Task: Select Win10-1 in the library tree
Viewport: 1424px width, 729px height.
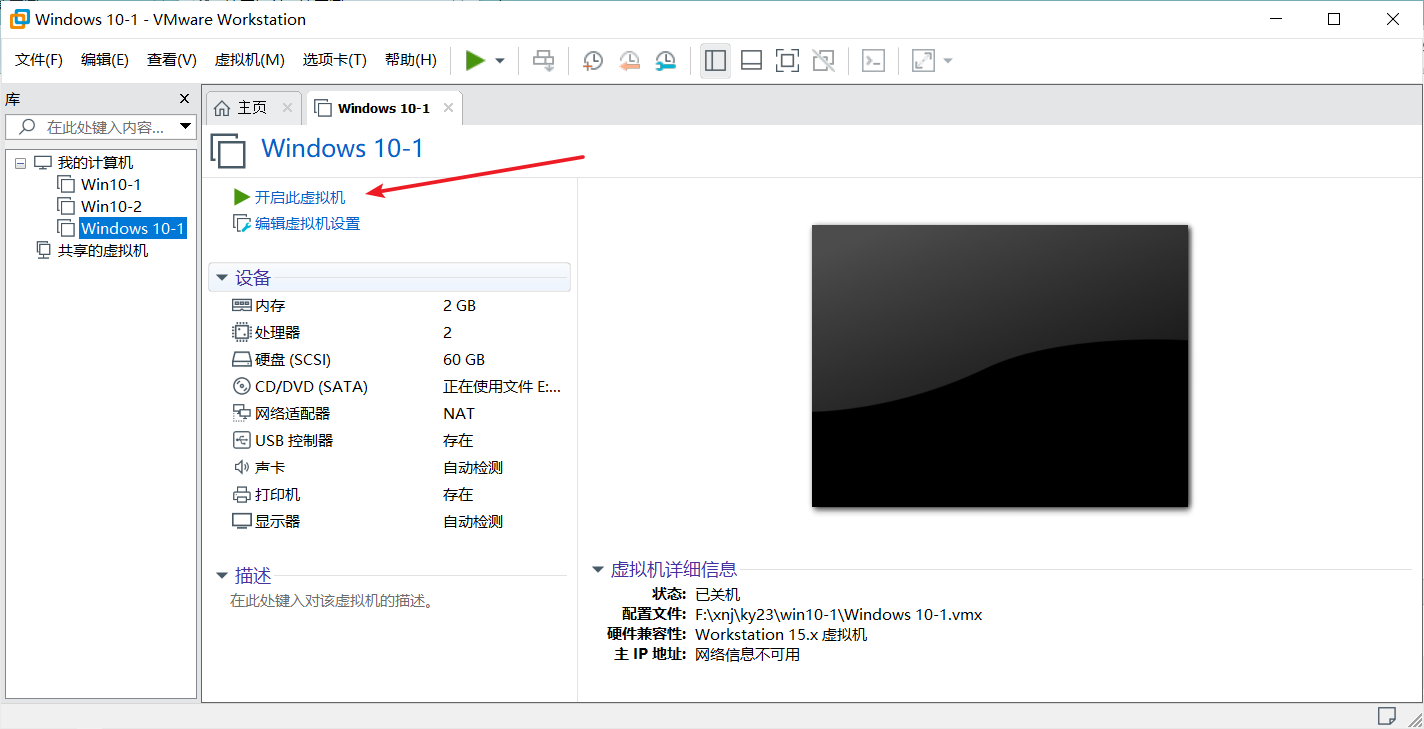Action: [111, 184]
